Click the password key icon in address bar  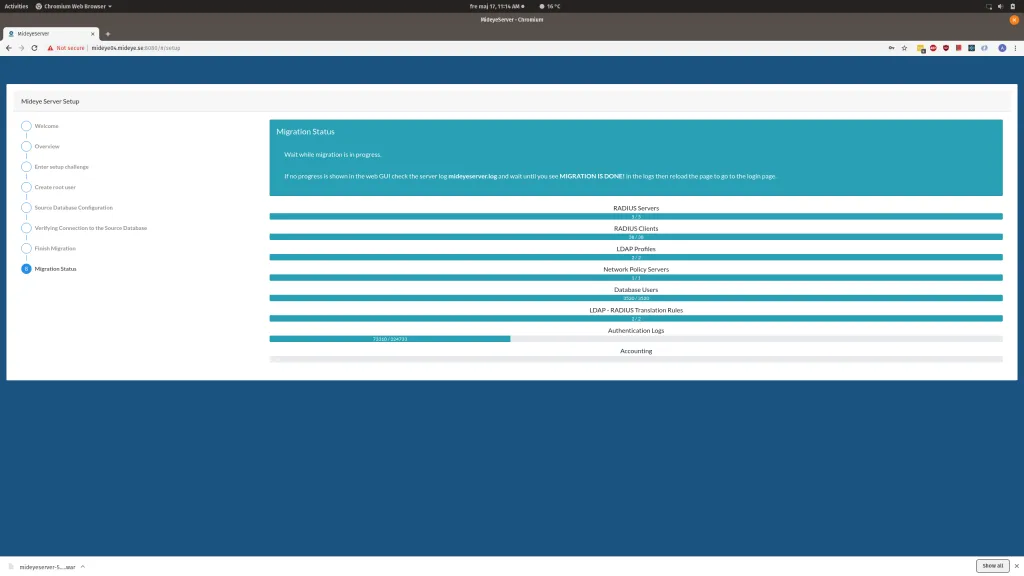pos(889,47)
